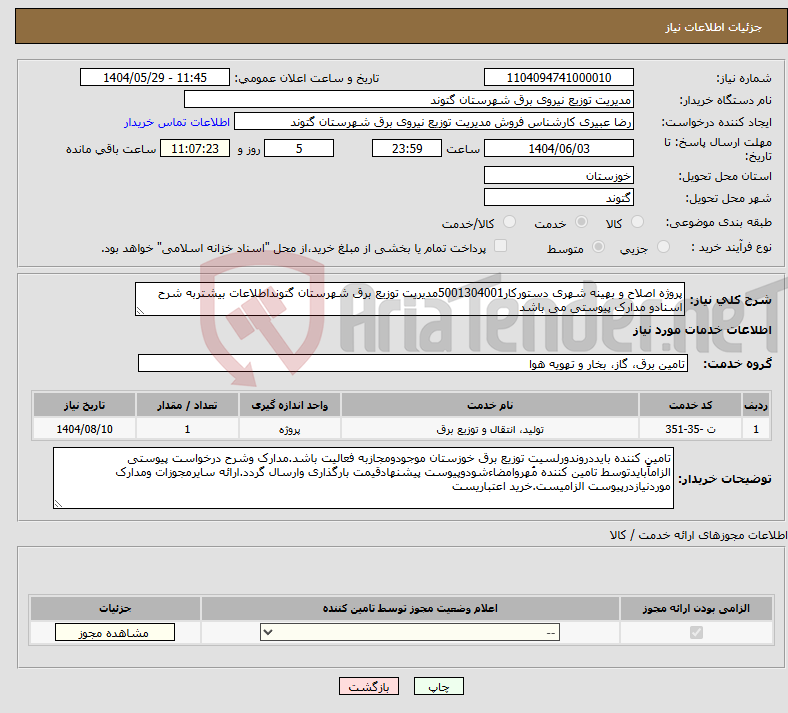Click the کد خدمت column header

(x=691, y=405)
